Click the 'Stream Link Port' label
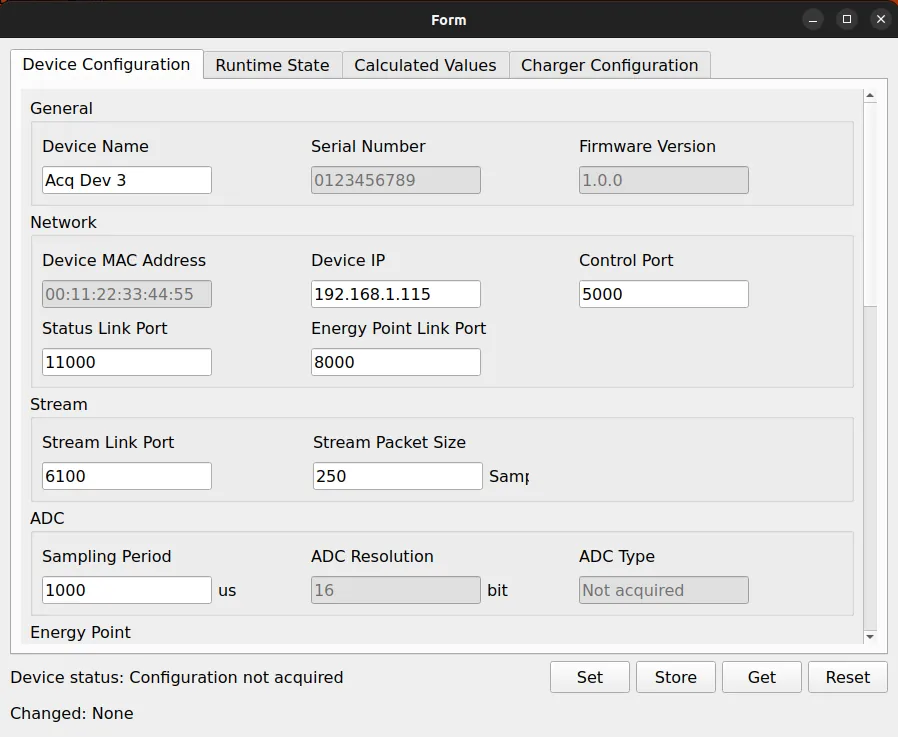This screenshot has width=898, height=737. point(108,442)
